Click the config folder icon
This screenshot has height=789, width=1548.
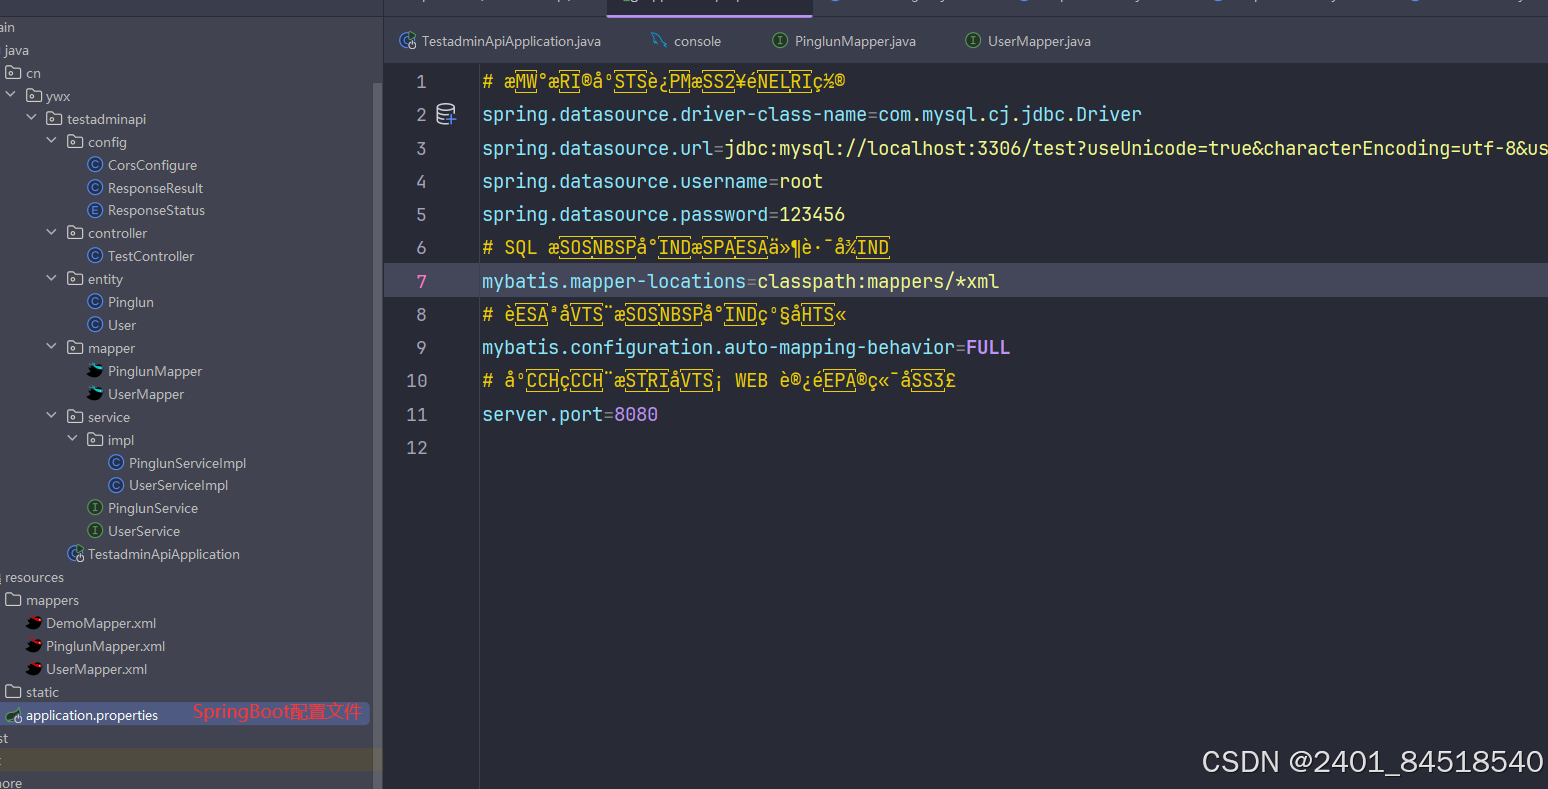75,141
